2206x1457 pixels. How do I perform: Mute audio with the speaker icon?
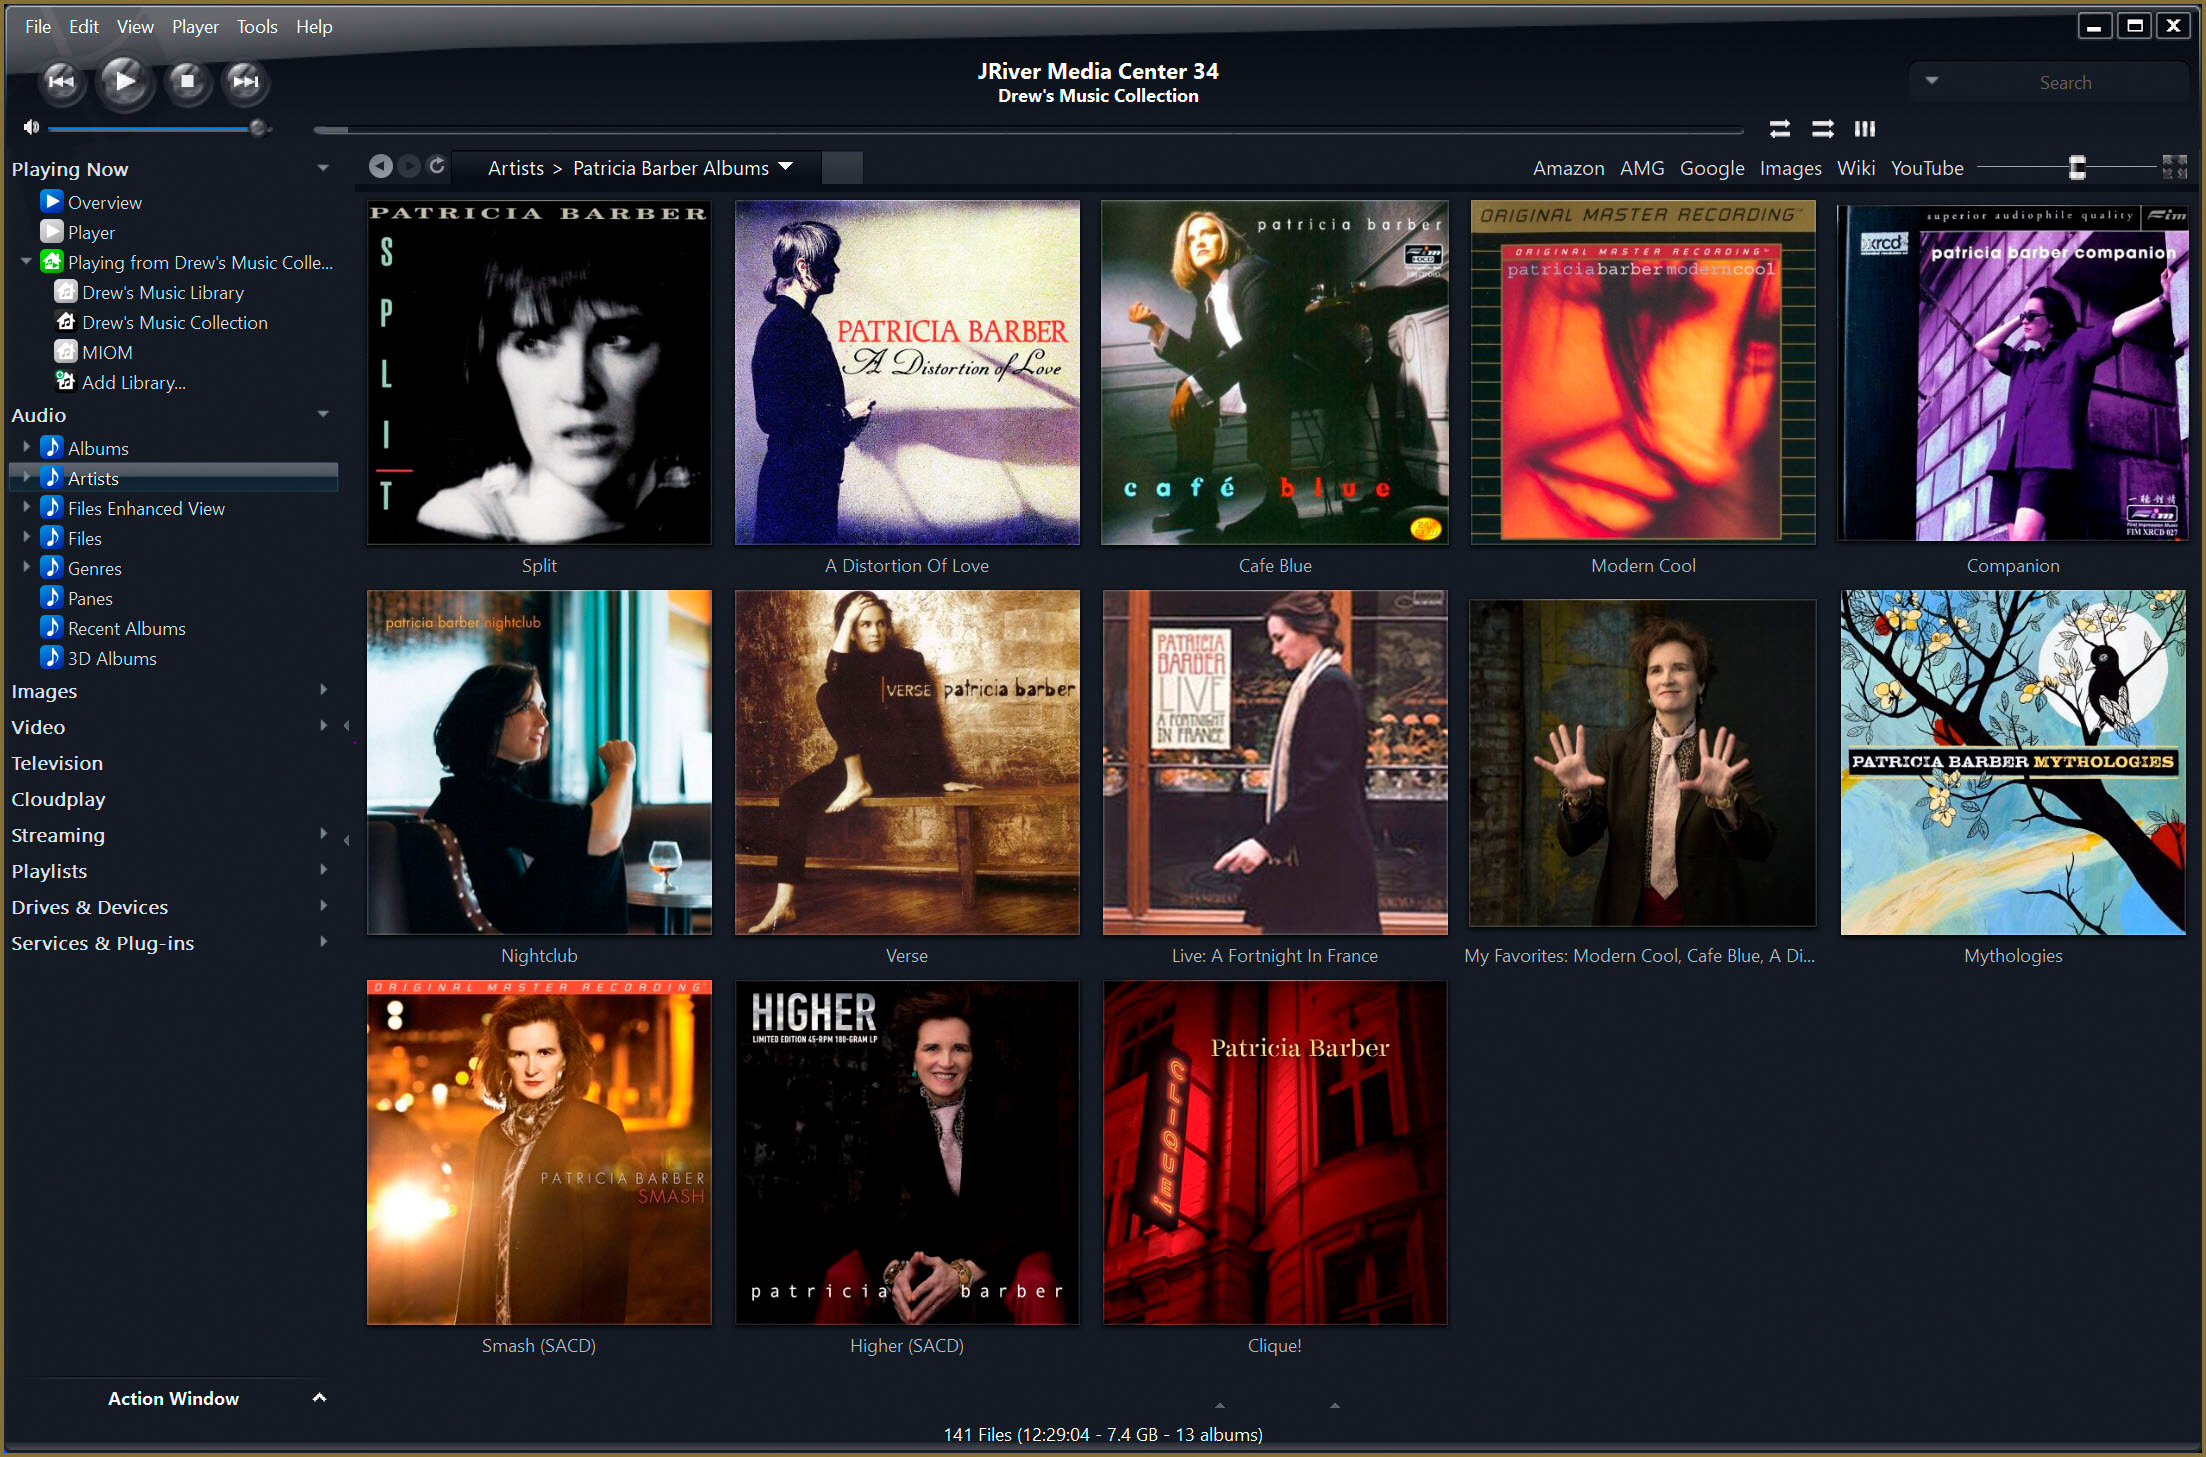[x=31, y=127]
